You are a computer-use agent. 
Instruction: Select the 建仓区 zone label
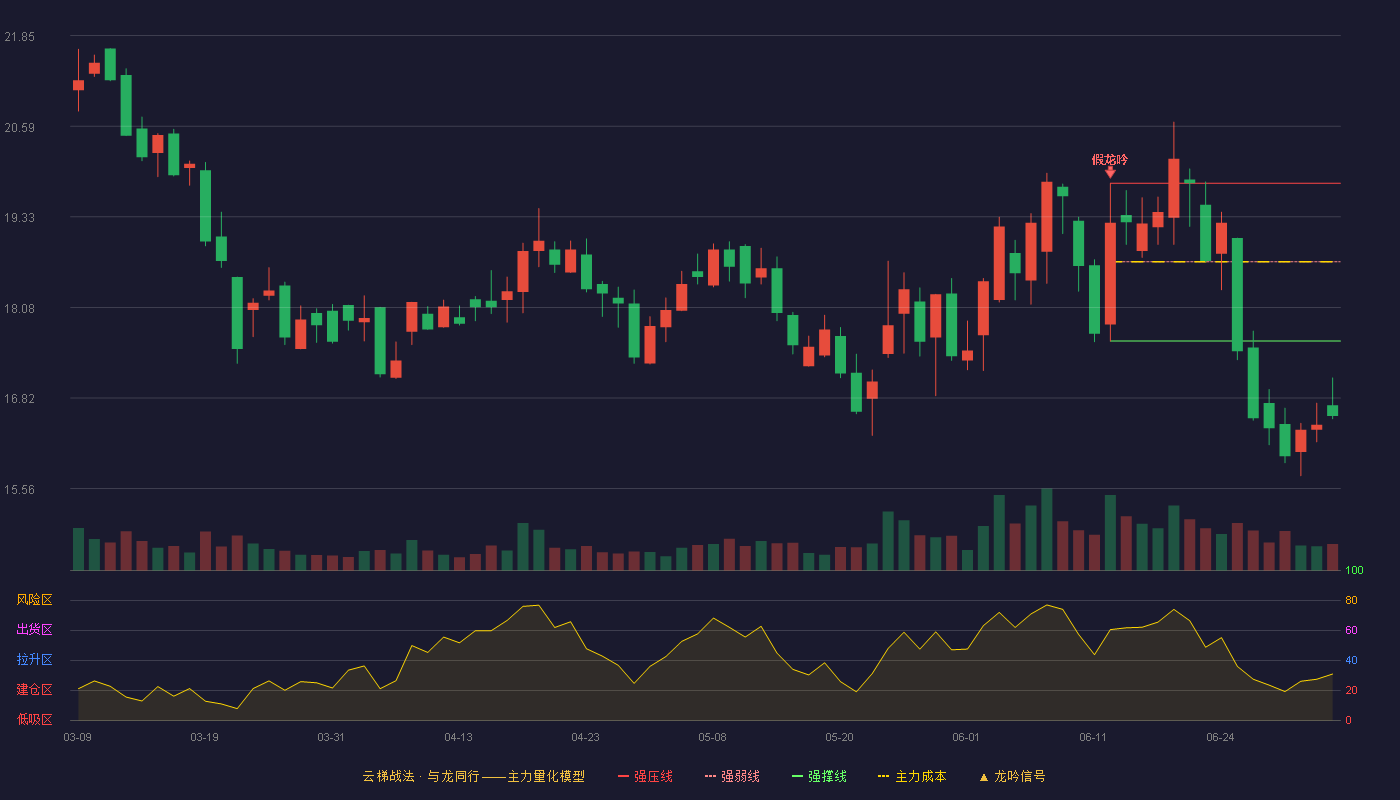tap(34, 690)
